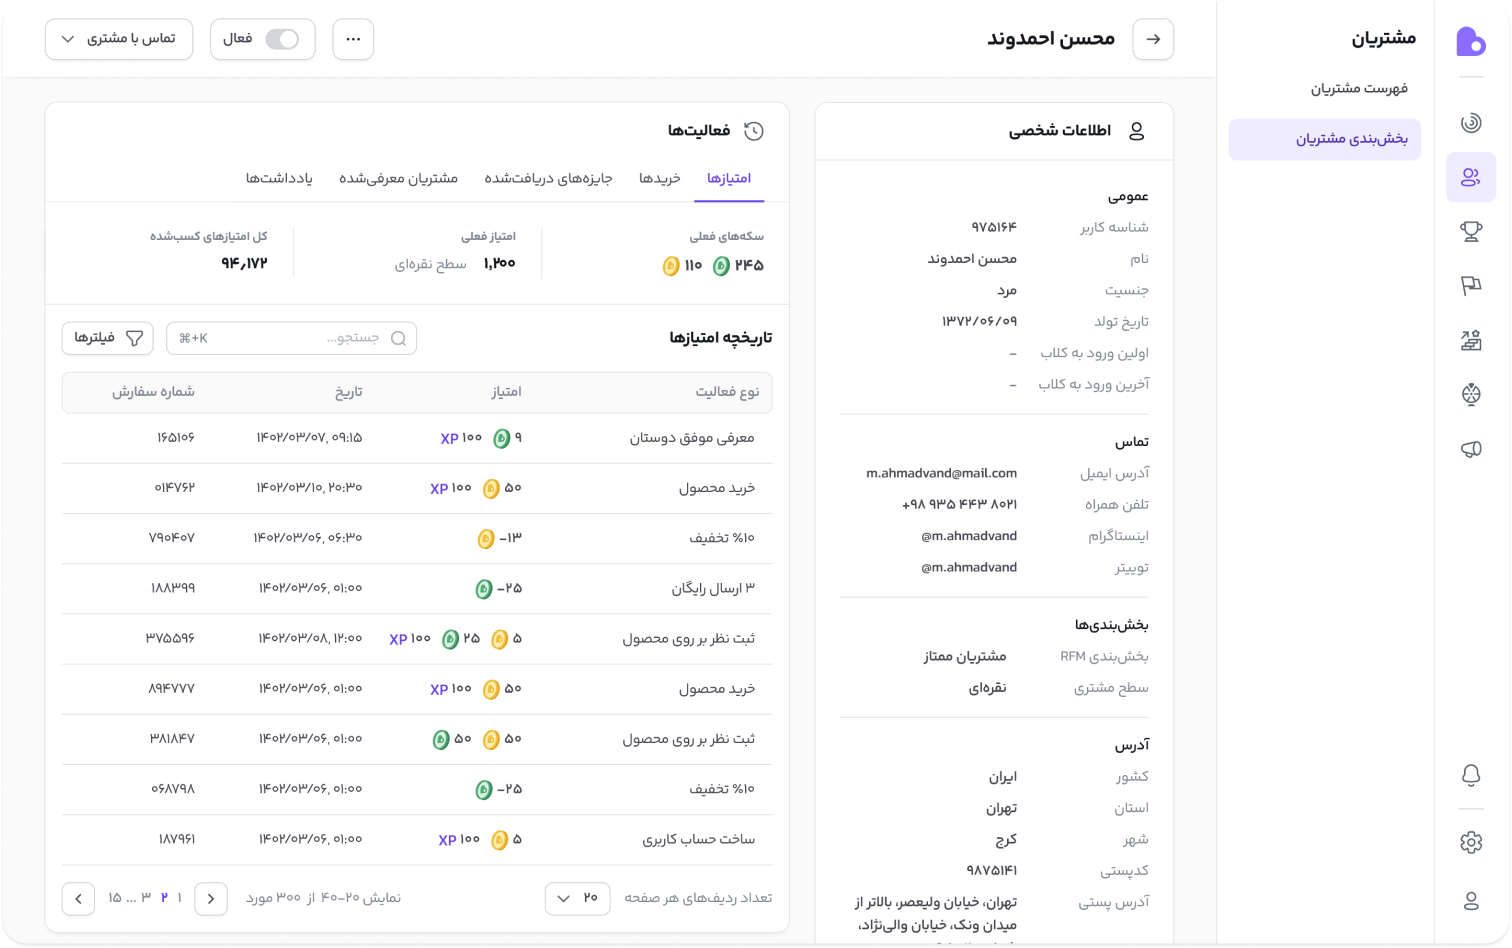Click the history icon beside فعالیت‌ها
The image size is (1512, 948).
coord(754,131)
